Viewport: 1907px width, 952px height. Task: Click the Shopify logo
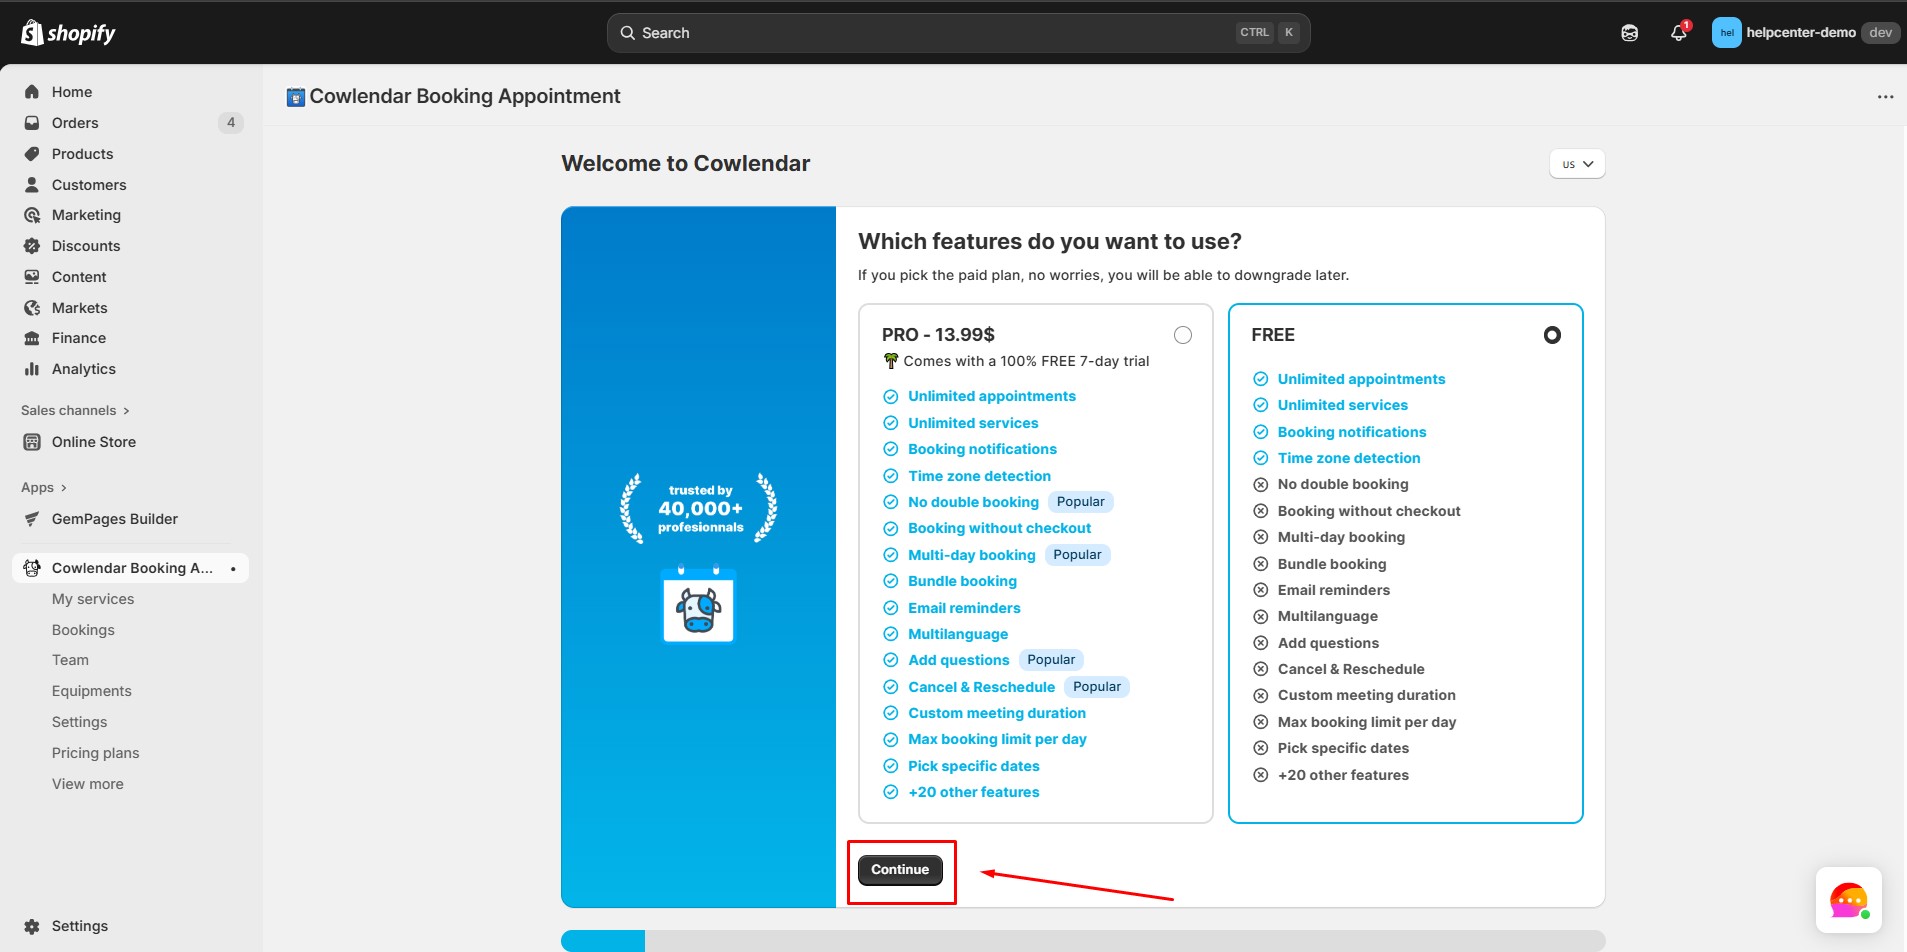68,33
